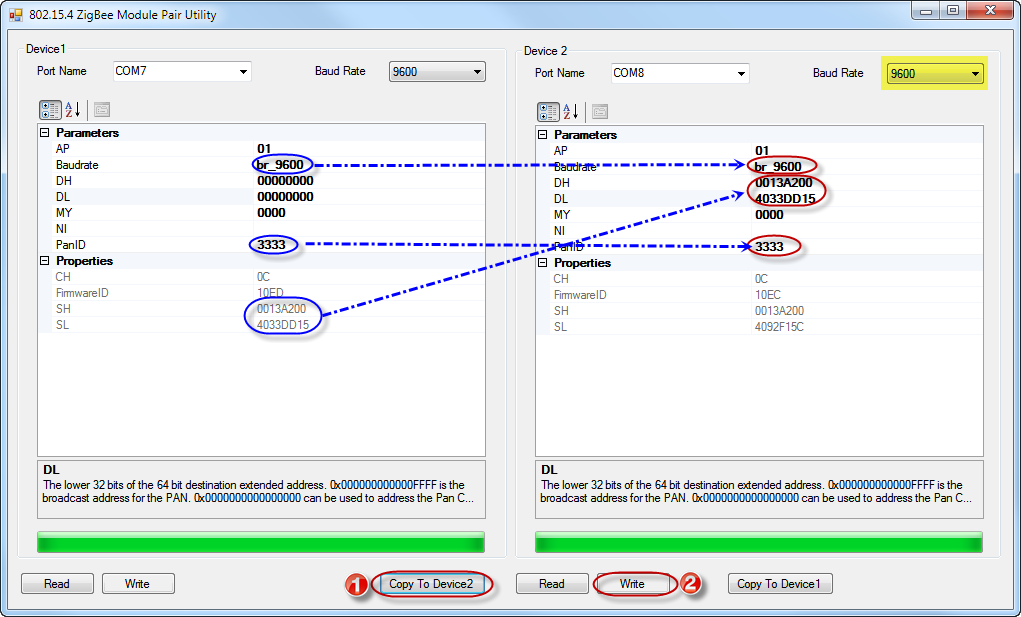The width and height of the screenshot is (1021, 617).
Task: Select Device1 CH row value 0C
Action: coord(263,277)
